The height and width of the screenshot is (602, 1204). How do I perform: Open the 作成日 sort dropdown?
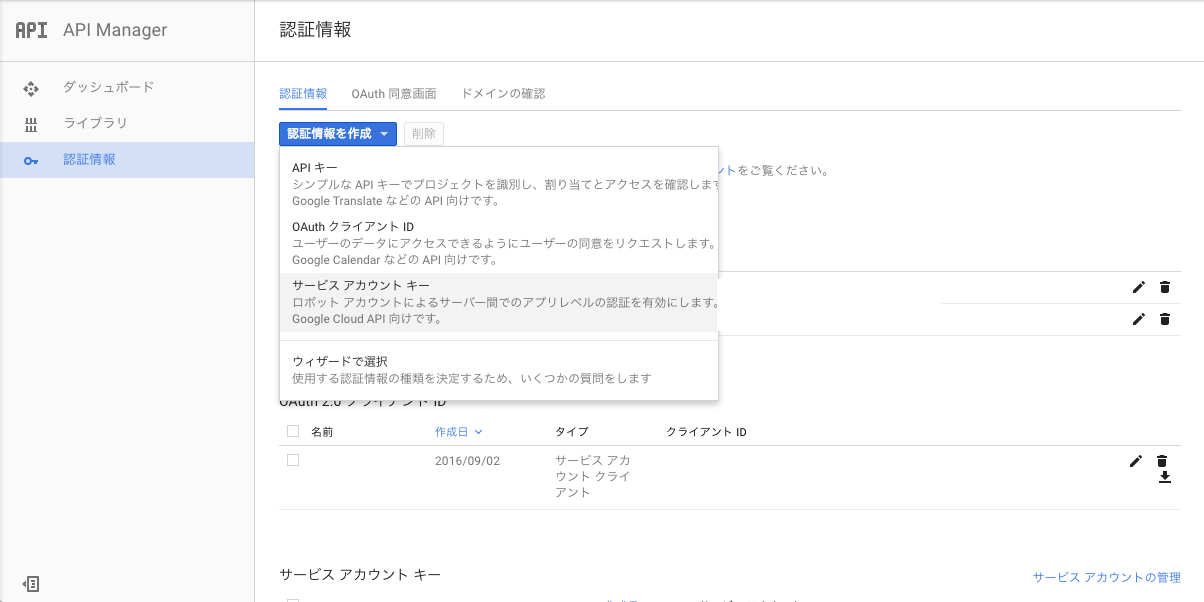pyautogui.click(x=458, y=430)
